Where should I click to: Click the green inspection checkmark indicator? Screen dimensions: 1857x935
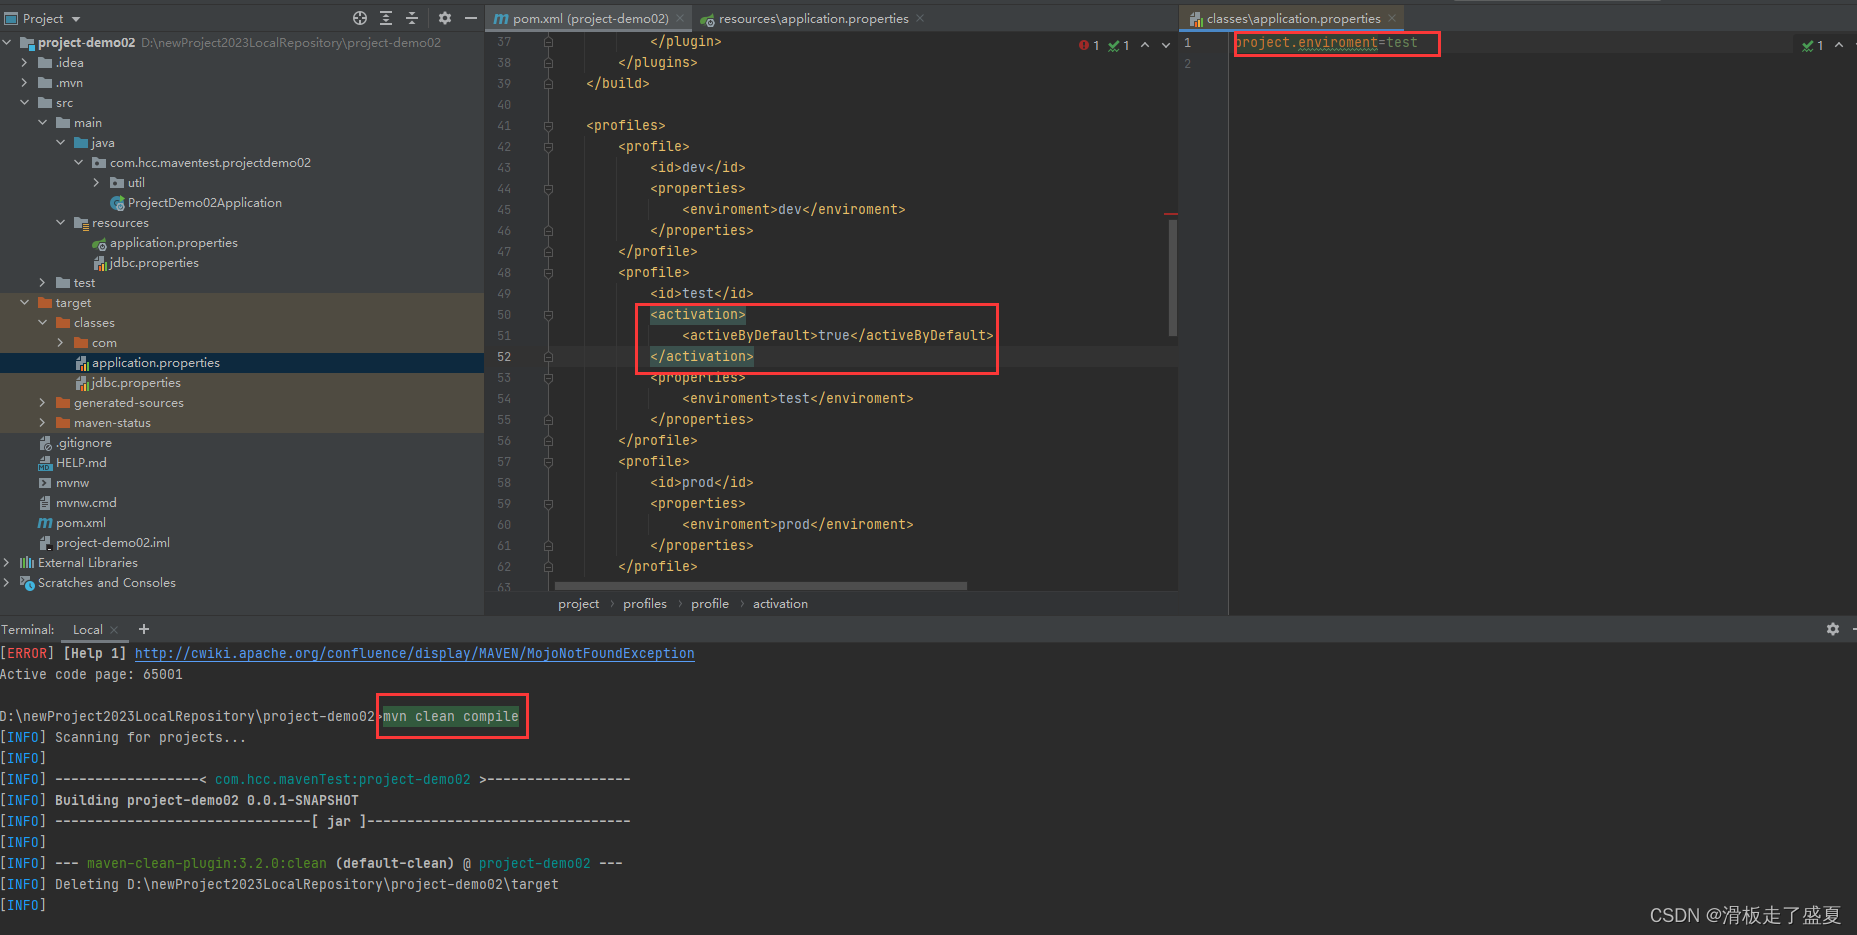[x=1113, y=45]
